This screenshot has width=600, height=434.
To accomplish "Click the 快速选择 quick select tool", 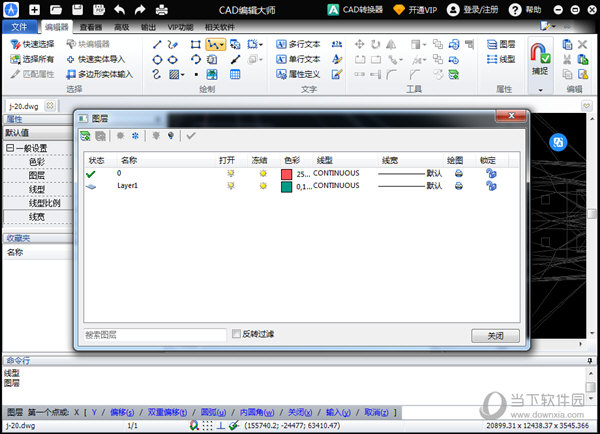I will coord(32,44).
